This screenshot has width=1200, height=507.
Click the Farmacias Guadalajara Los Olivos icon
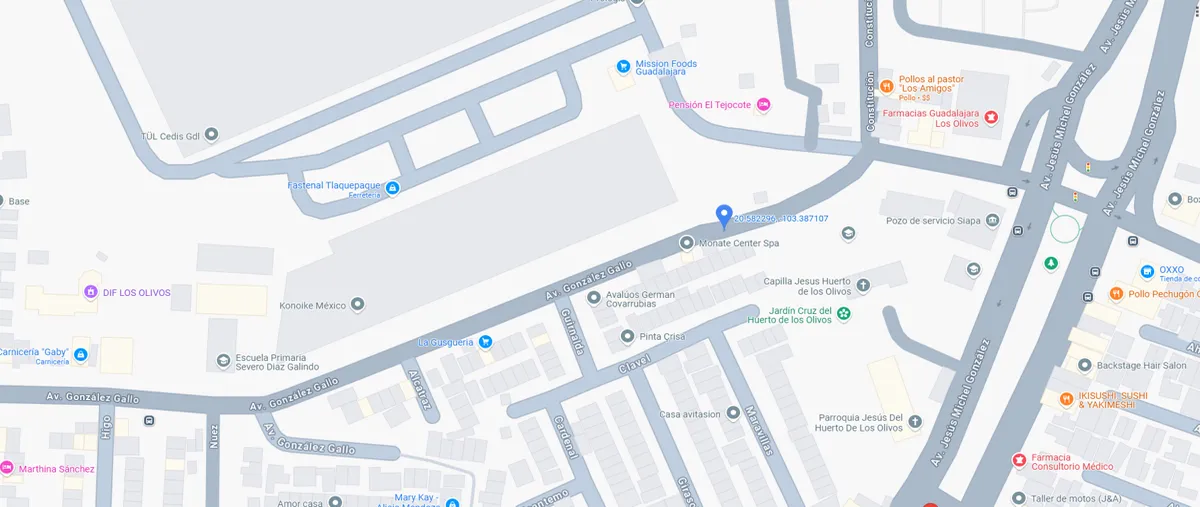(x=992, y=118)
